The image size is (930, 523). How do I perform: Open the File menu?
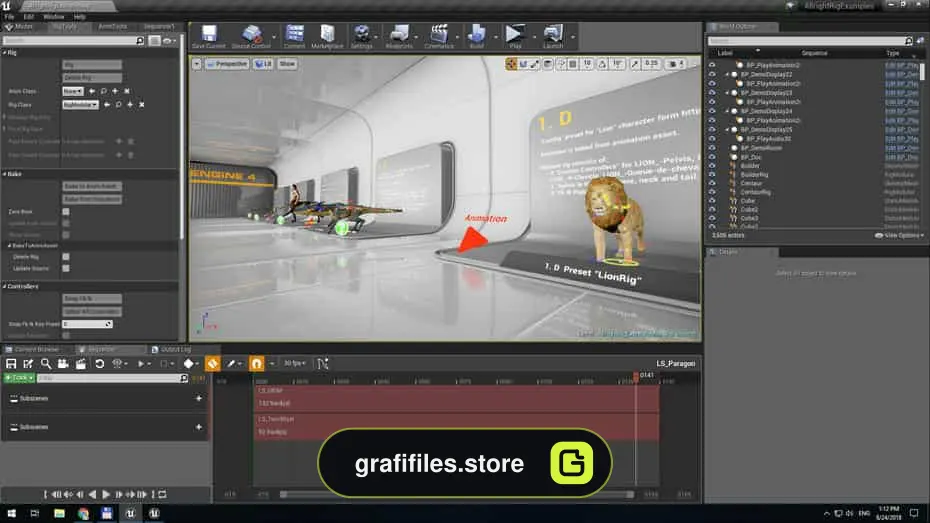point(9,17)
